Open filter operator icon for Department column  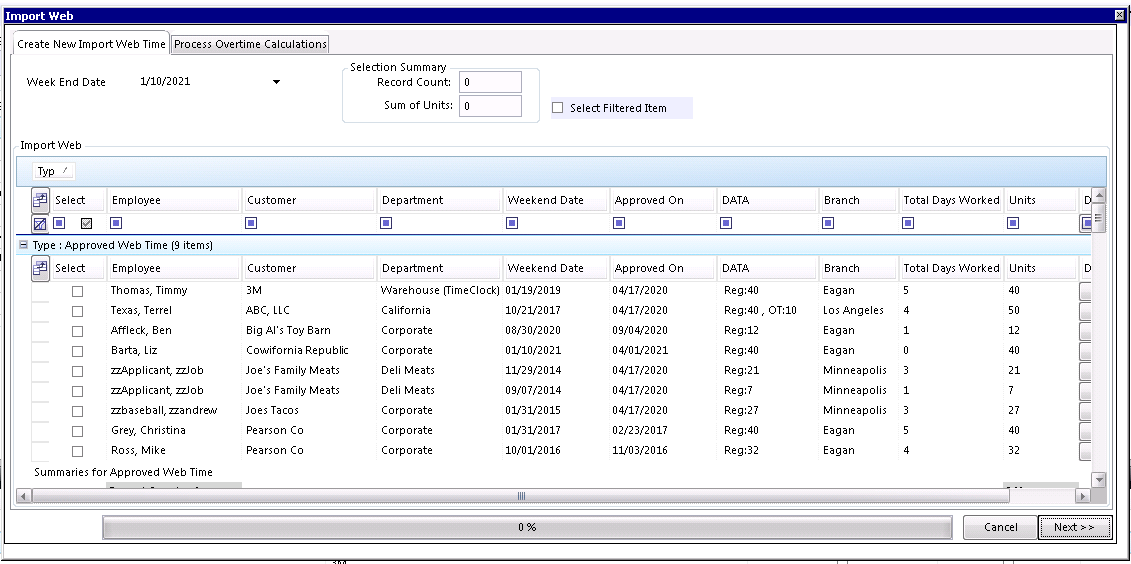coord(386,224)
